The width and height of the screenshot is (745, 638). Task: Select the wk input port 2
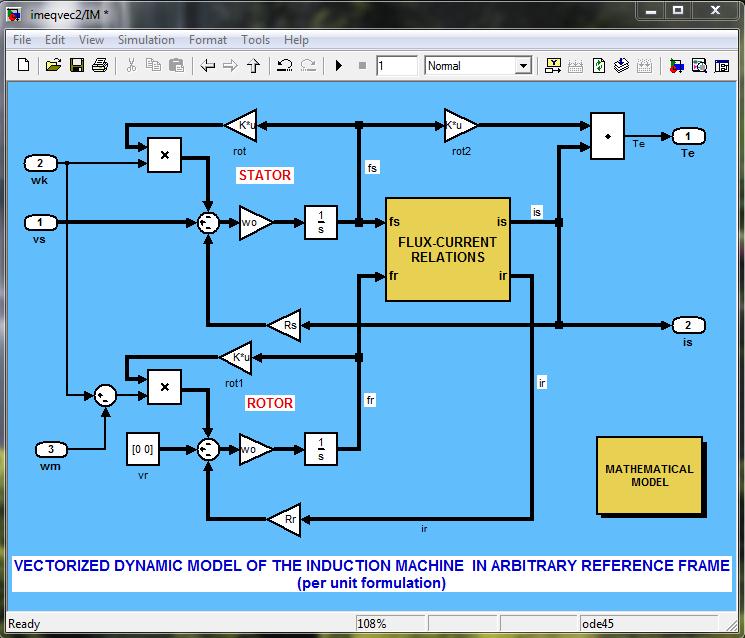[x=41, y=163]
